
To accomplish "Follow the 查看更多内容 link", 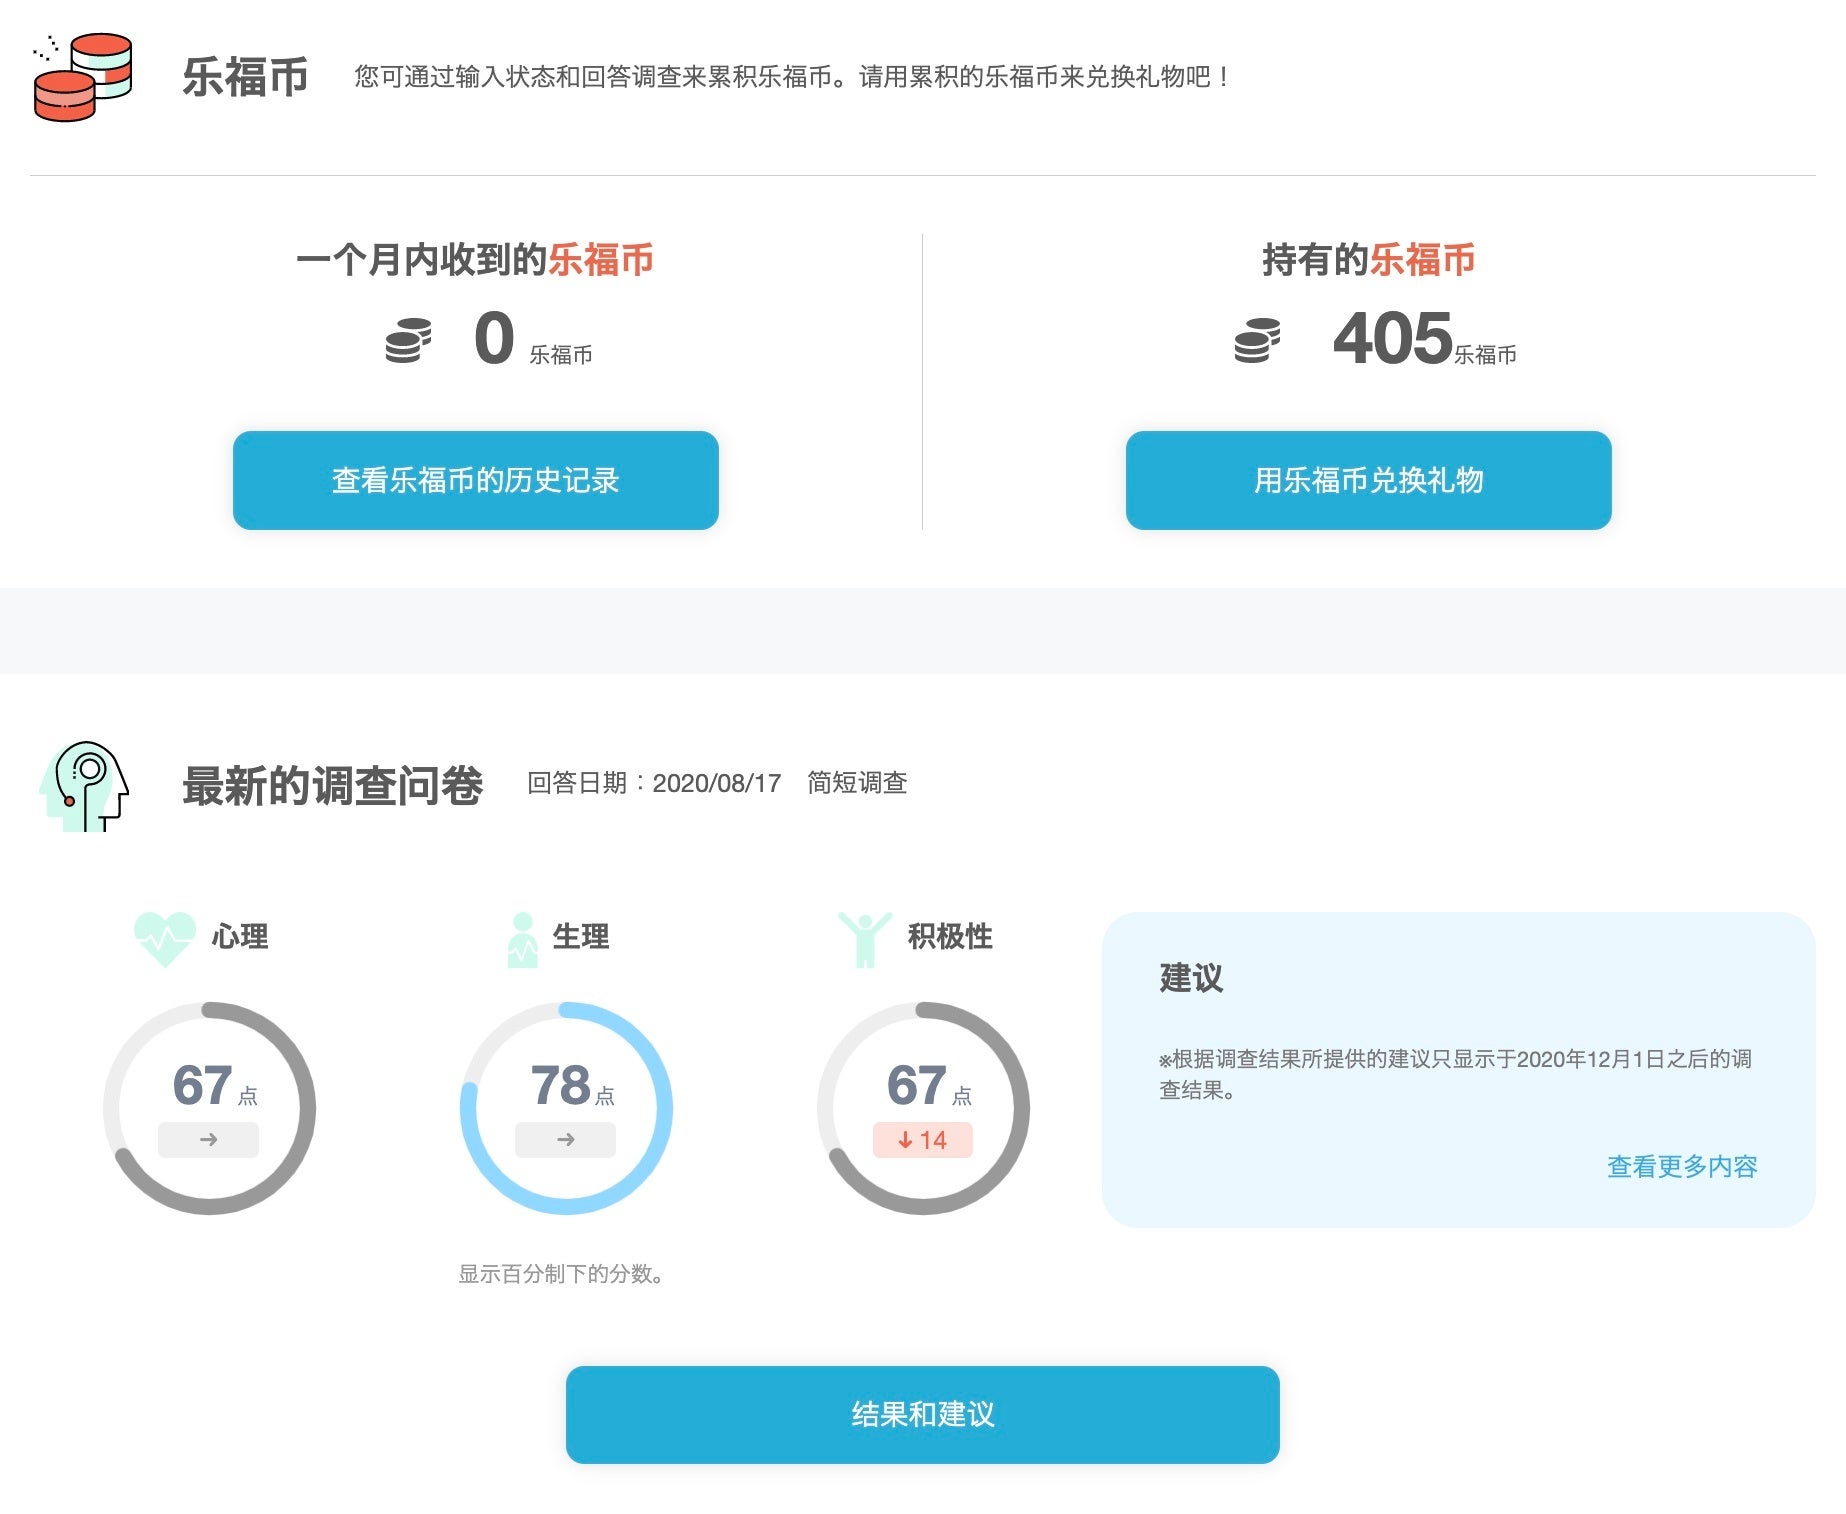I will pos(1681,1166).
